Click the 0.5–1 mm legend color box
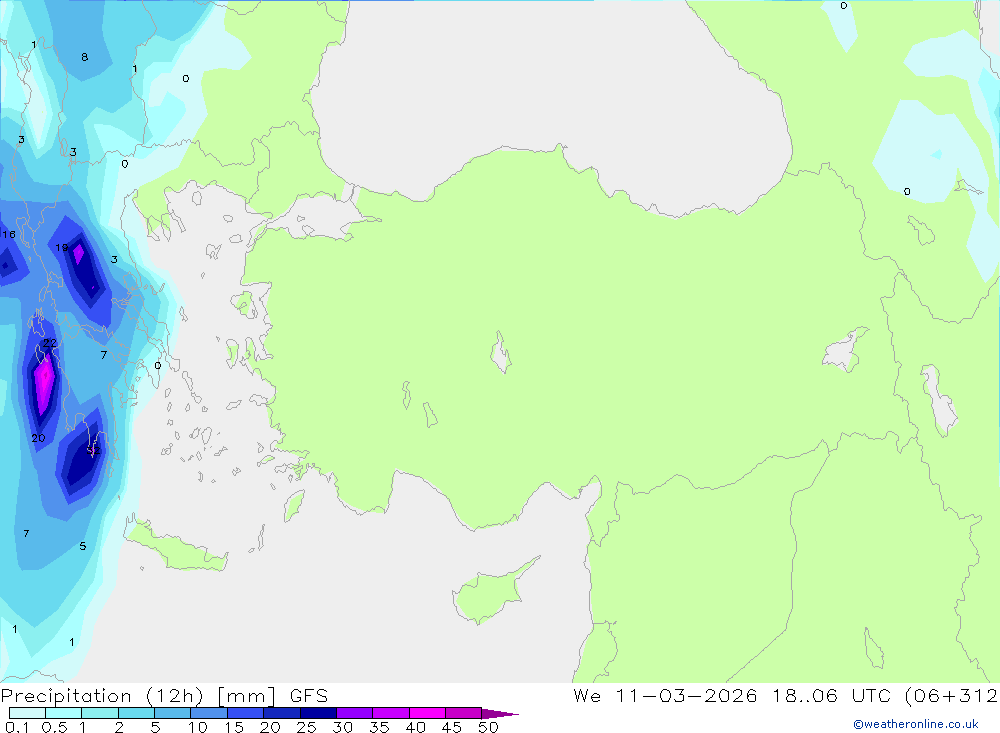 64,713
